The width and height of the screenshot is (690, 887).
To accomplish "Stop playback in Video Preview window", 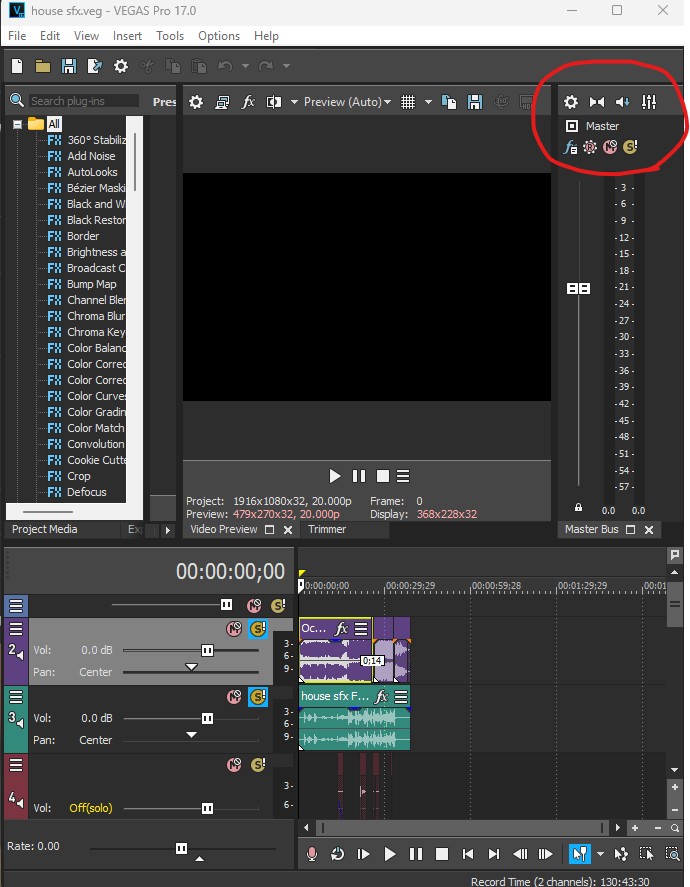I will (383, 476).
